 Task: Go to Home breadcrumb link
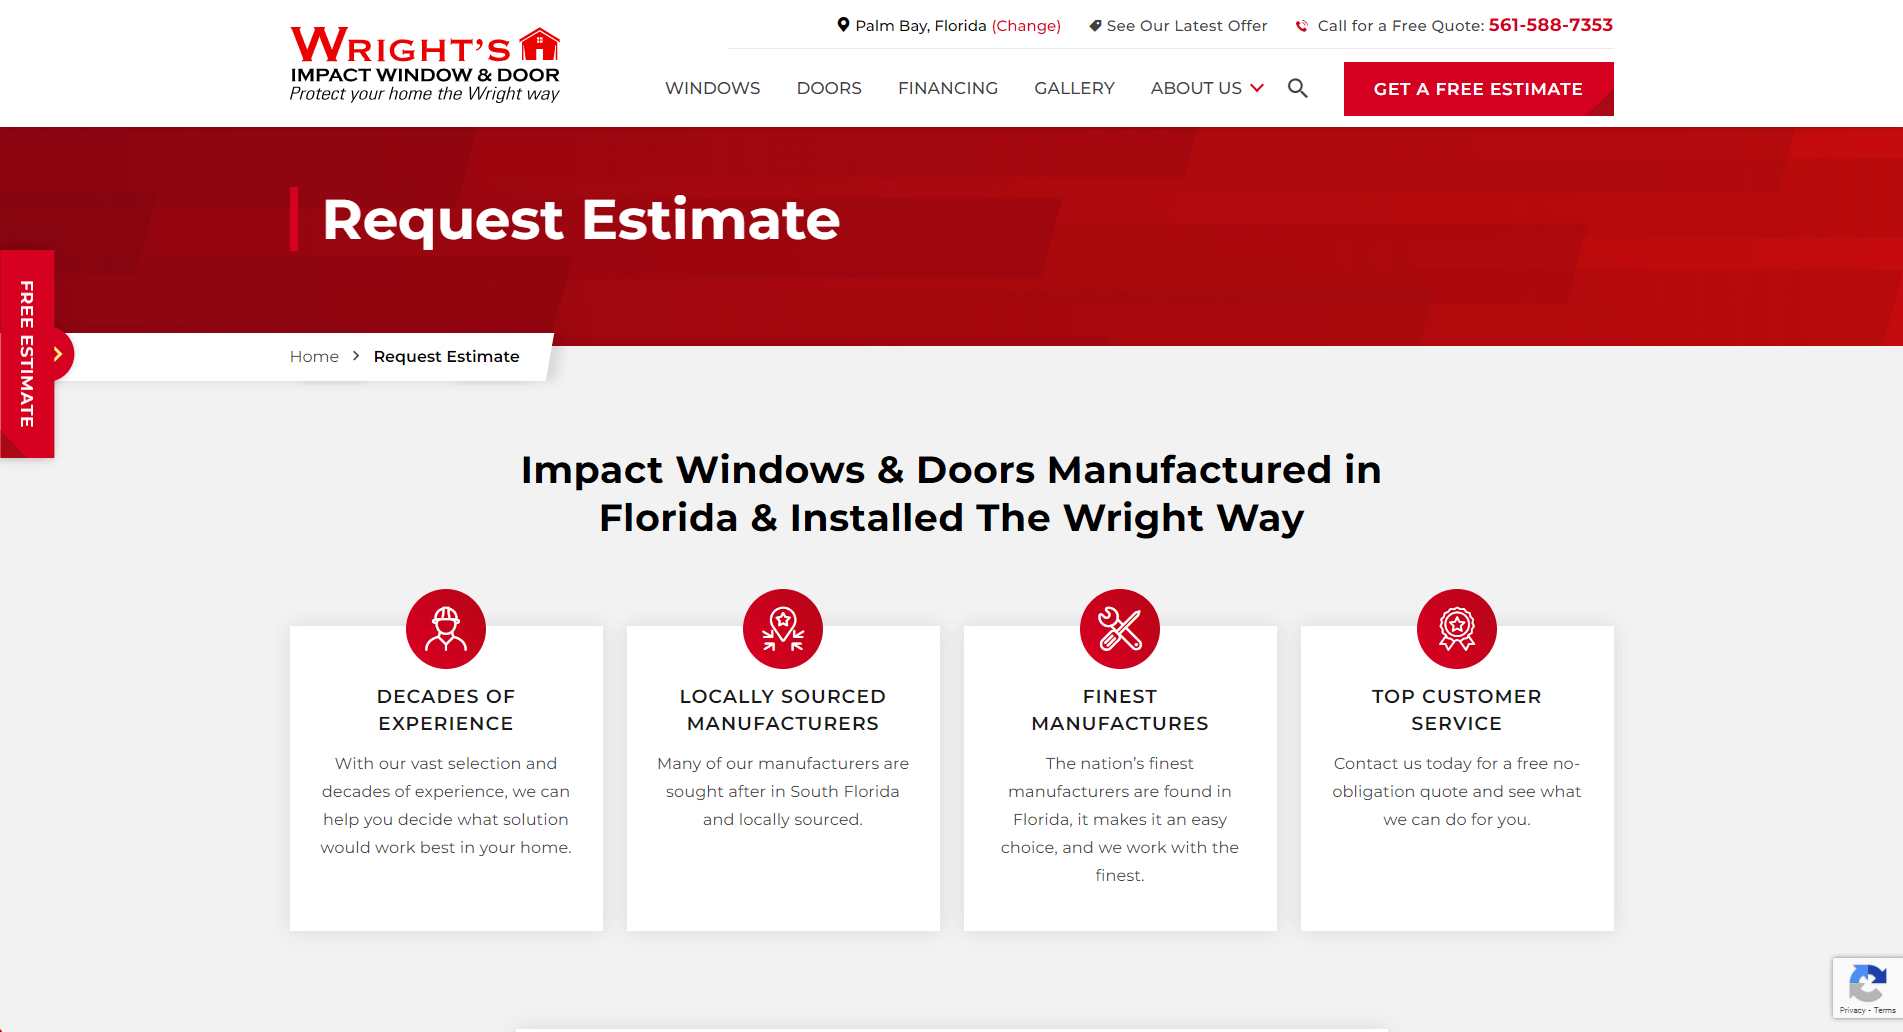[314, 356]
